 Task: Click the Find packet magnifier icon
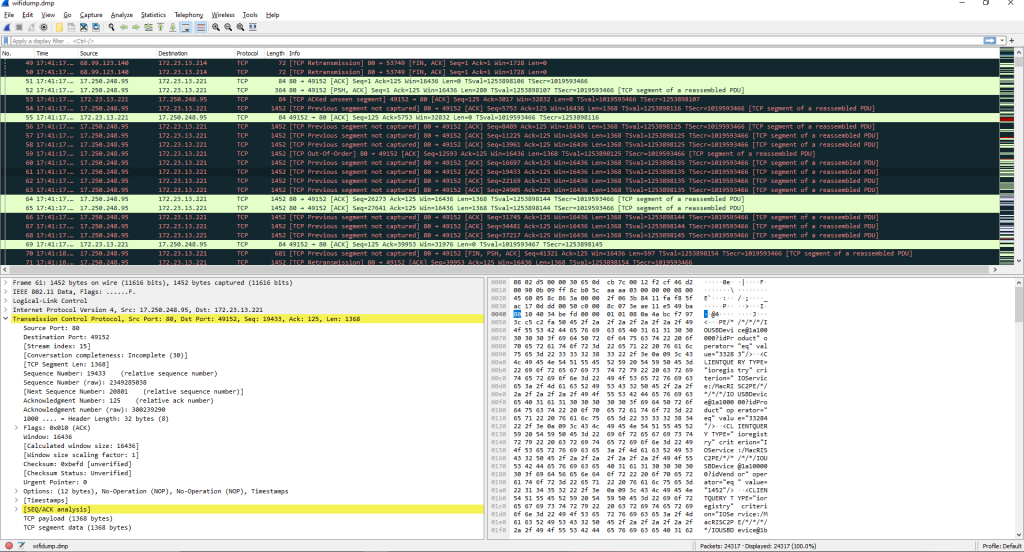(110, 28)
